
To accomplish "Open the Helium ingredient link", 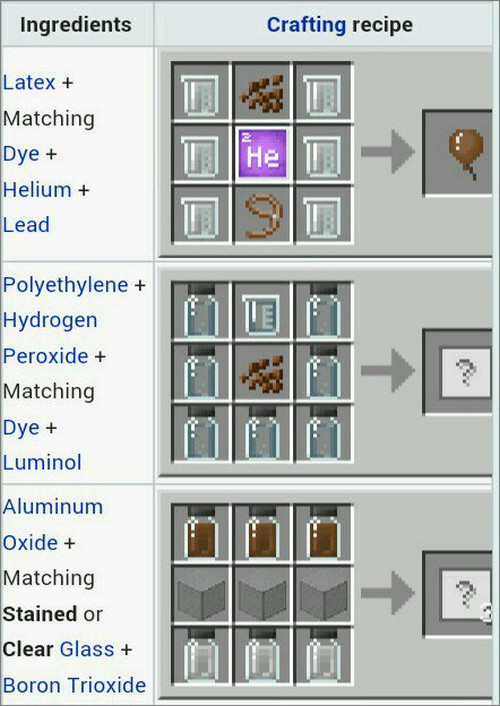I will 37,190.
